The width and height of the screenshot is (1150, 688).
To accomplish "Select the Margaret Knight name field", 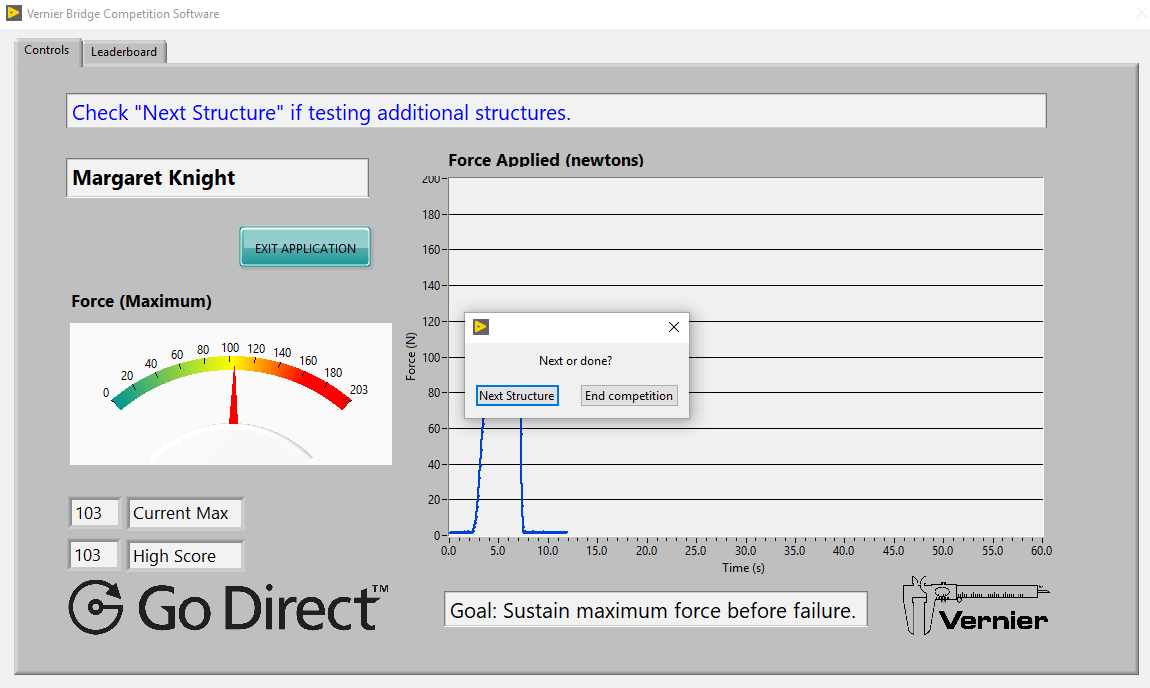I will tap(217, 177).
